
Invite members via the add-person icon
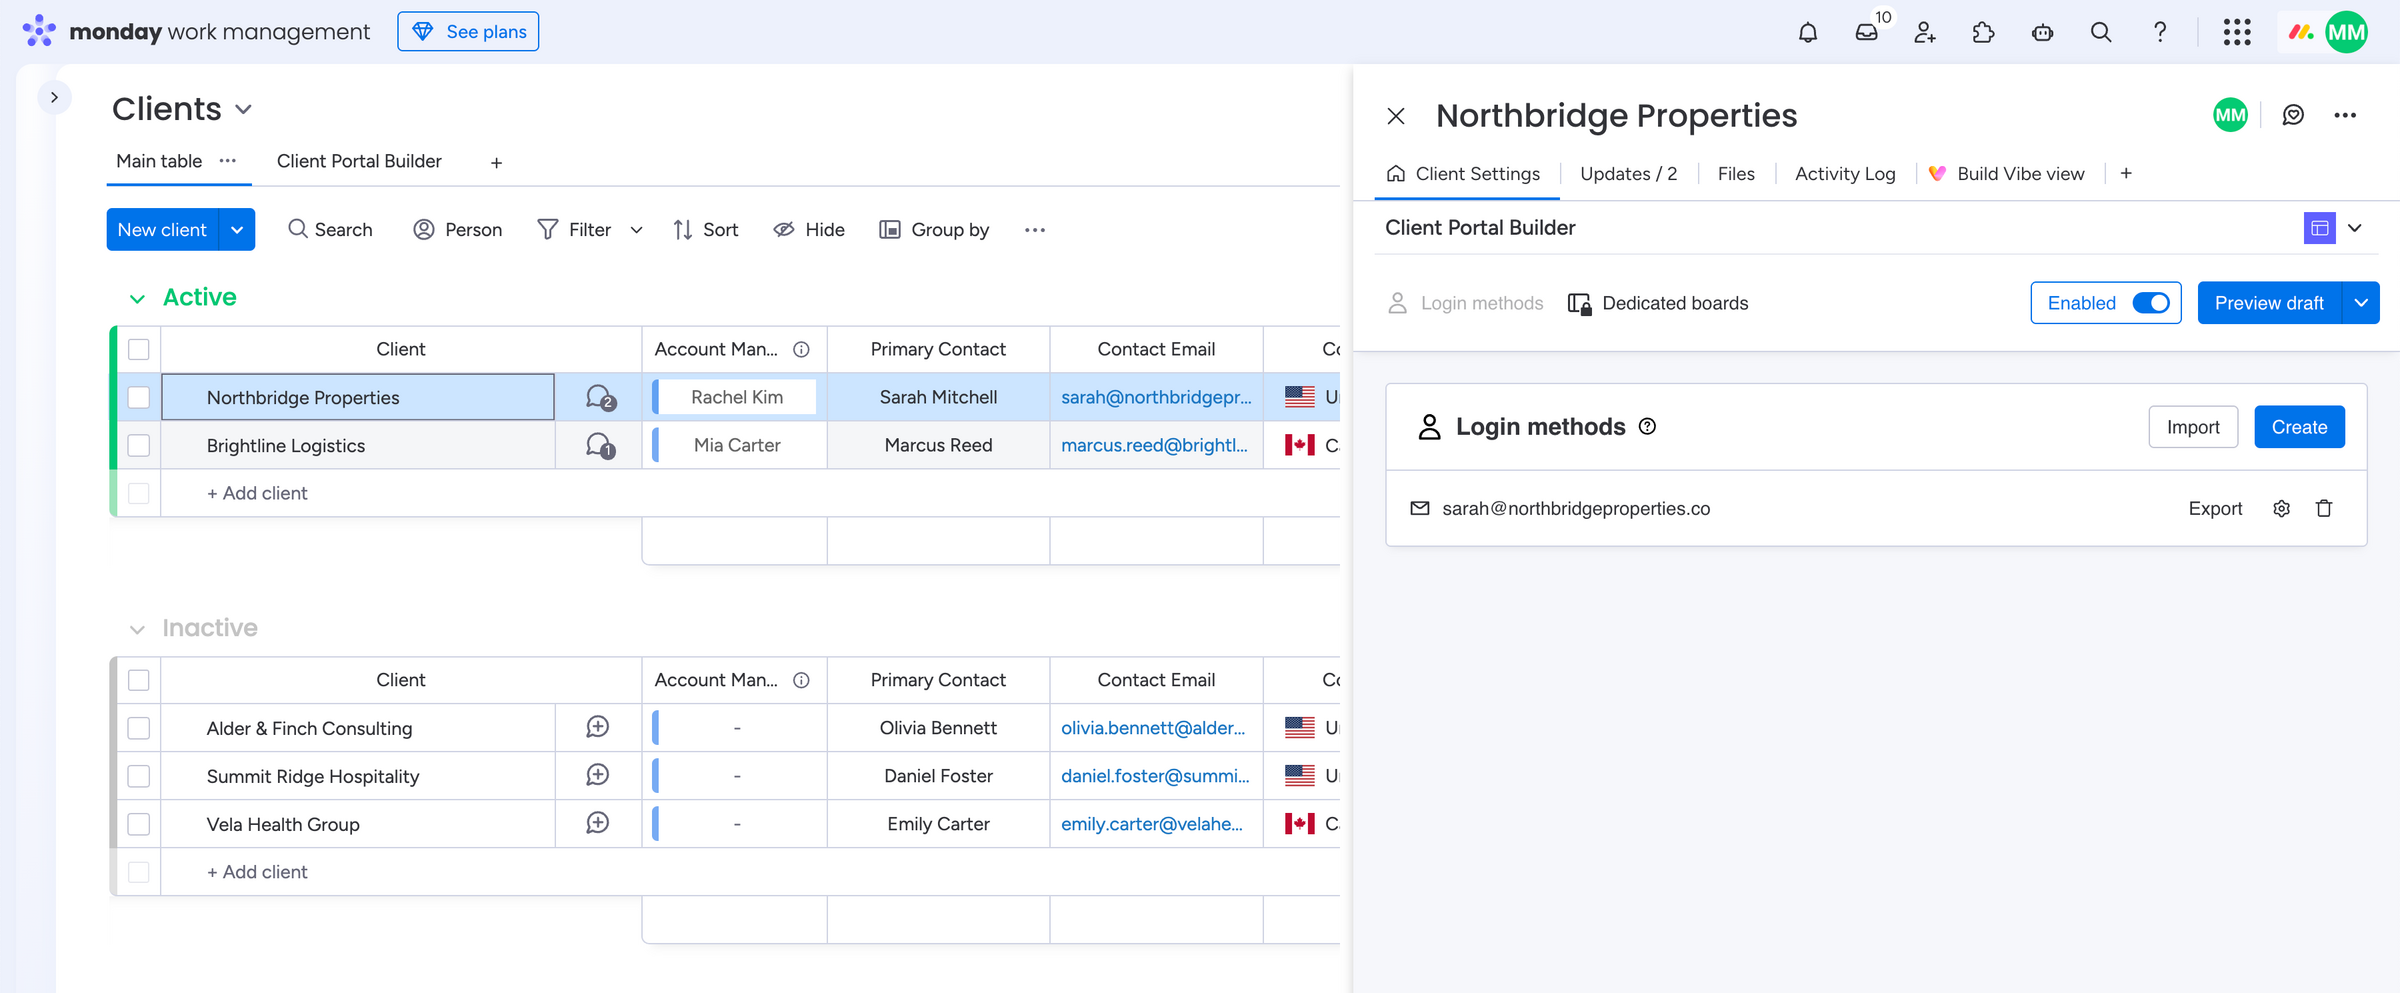pyautogui.click(x=1925, y=32)
